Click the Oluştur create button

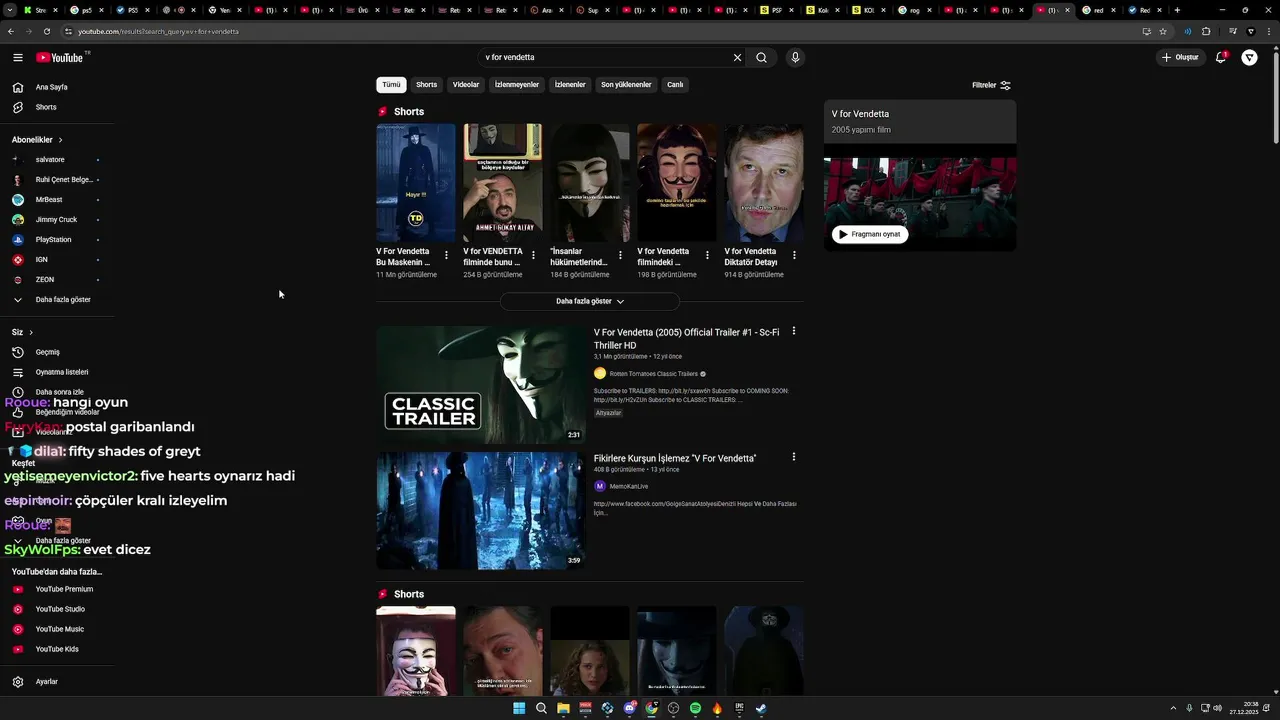pyautogui.click(x=1180, y=57)
